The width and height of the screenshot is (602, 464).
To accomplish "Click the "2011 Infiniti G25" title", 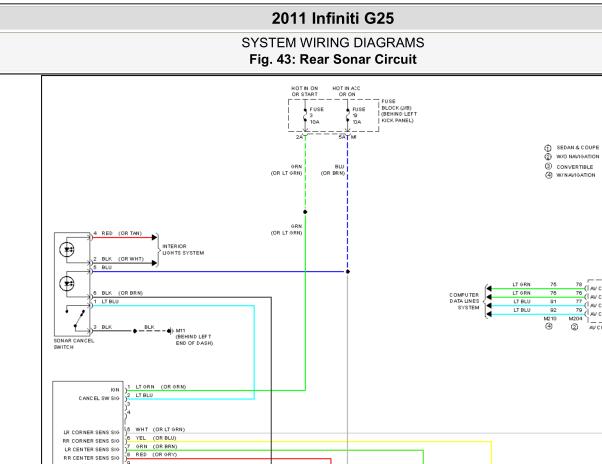I will pos(333,18).
